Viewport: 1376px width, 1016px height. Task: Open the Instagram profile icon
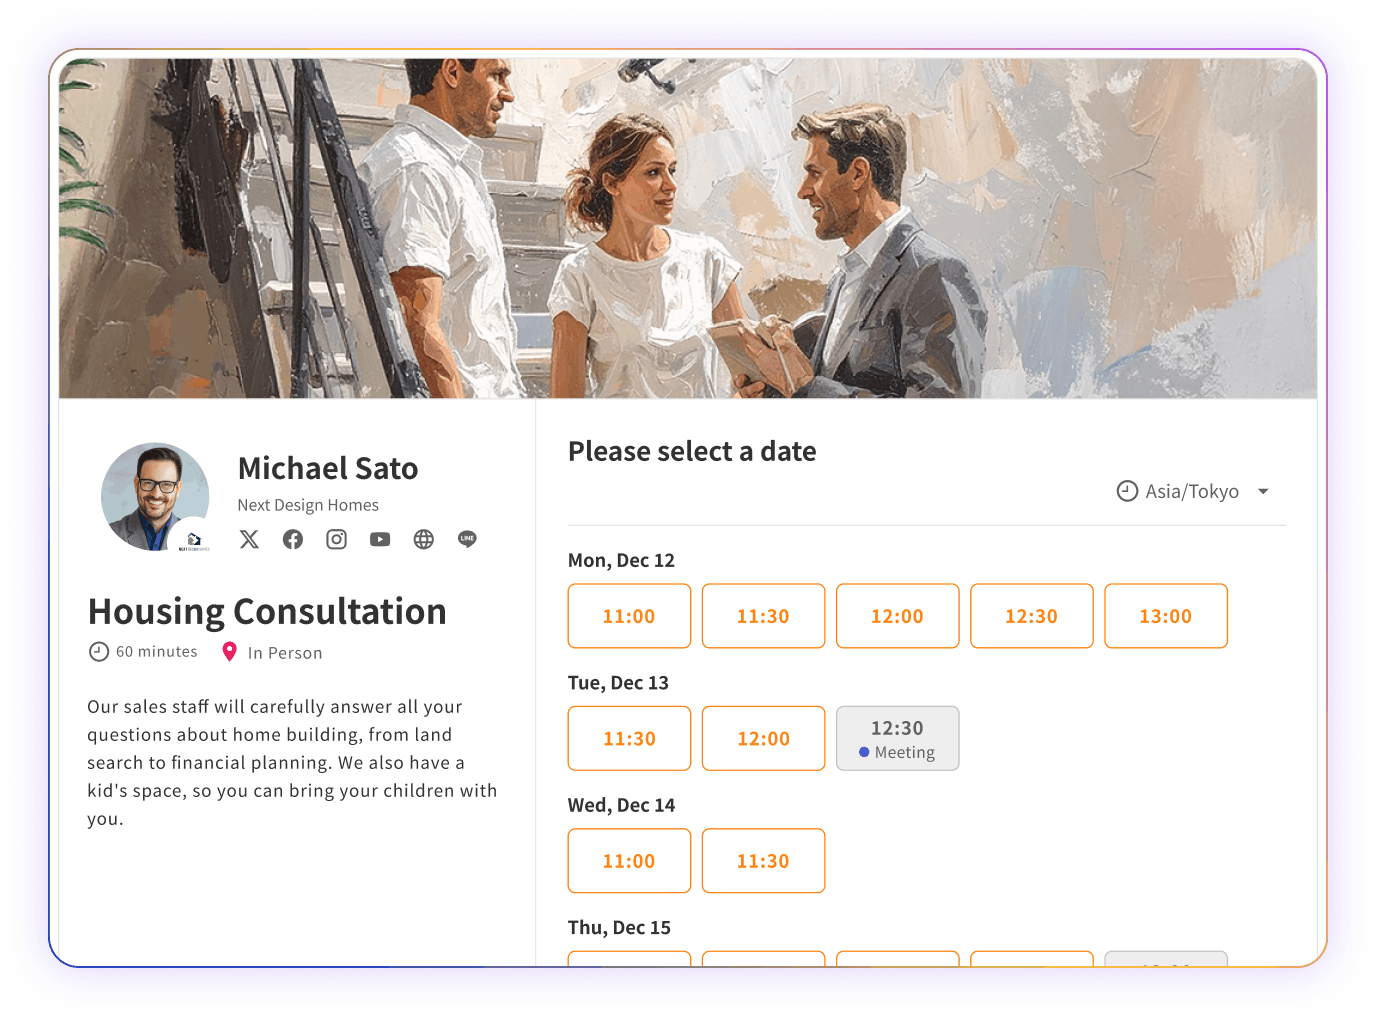click(336, 539)
